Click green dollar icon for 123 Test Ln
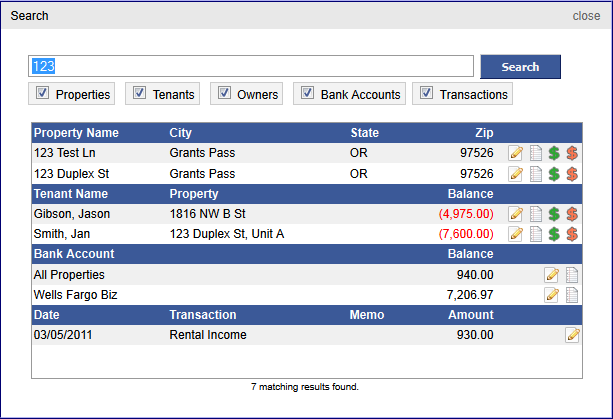 point(553,153)
